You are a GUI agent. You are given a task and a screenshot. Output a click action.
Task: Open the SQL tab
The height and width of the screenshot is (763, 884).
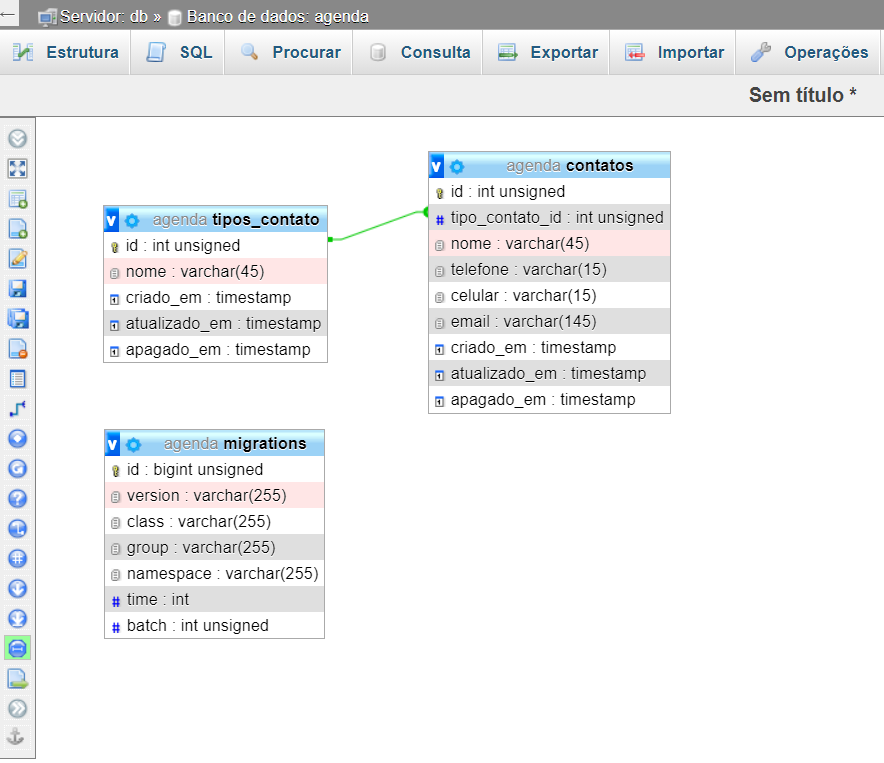[178, 52]
